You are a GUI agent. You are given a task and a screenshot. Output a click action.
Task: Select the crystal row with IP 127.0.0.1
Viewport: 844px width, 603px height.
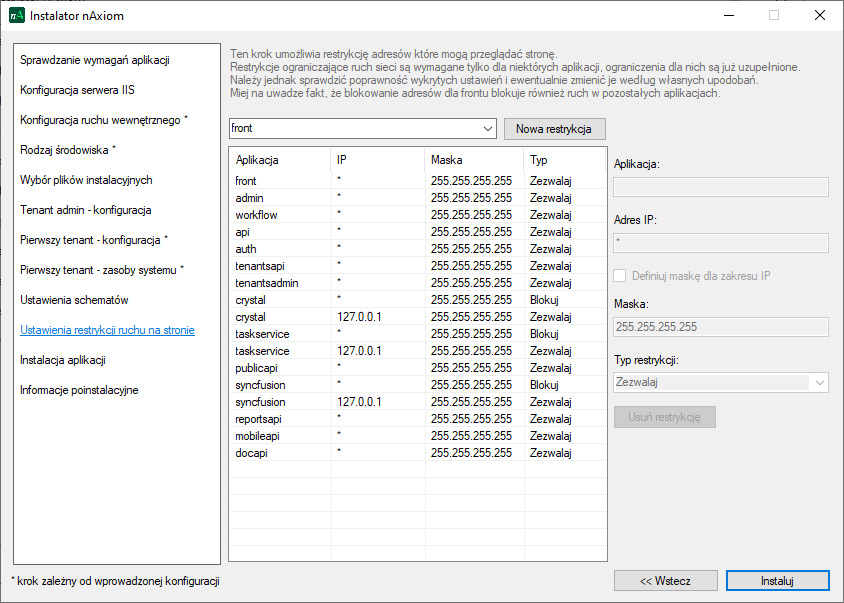pyautogui.click(x=418, y=317)
